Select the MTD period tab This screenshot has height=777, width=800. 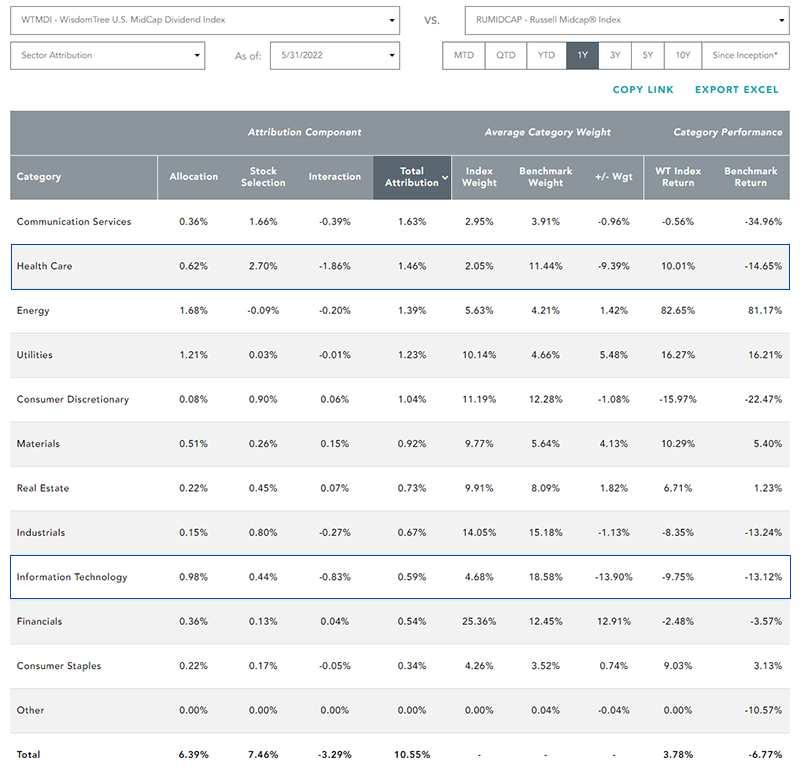click(464, 56)
